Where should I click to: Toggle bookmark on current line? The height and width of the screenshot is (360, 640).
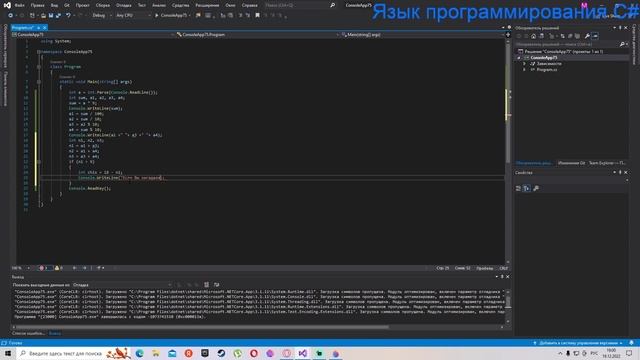tap(257, 16)
